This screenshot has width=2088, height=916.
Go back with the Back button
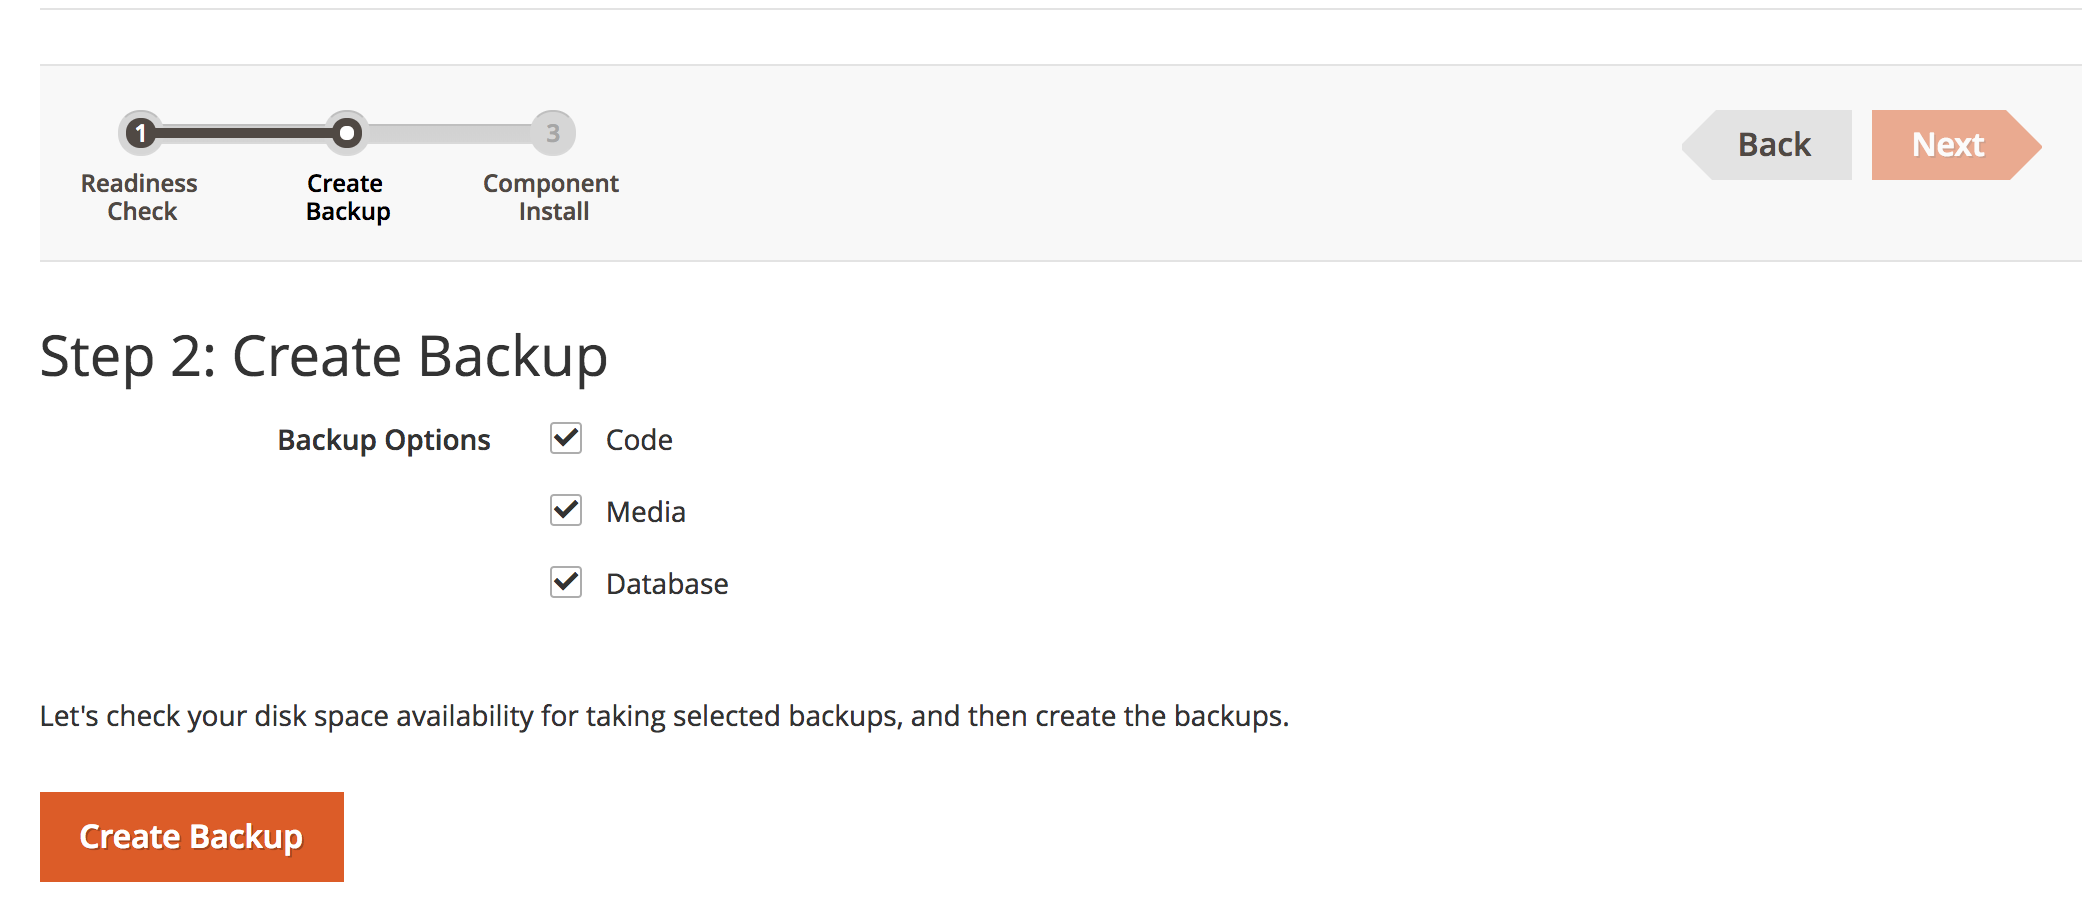click(x=1767, y=145)
